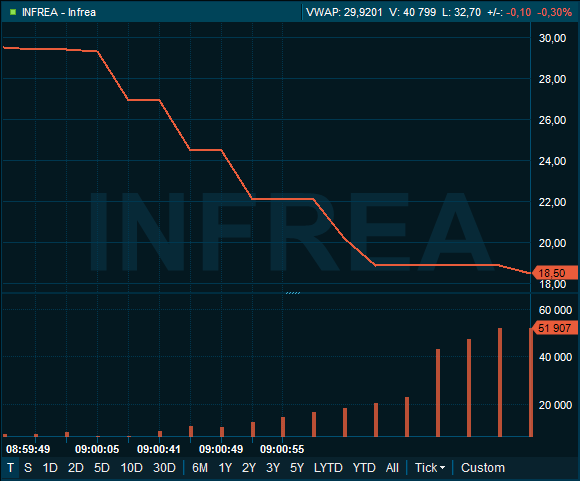
Task: Select the 1D time range
Action: tap(50, 468)
